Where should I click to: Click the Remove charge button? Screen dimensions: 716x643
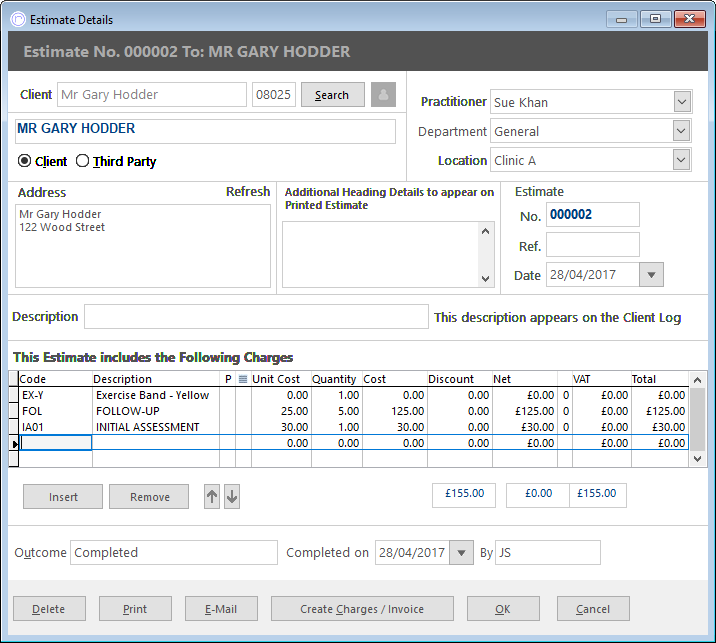click(x=149, y=496)
